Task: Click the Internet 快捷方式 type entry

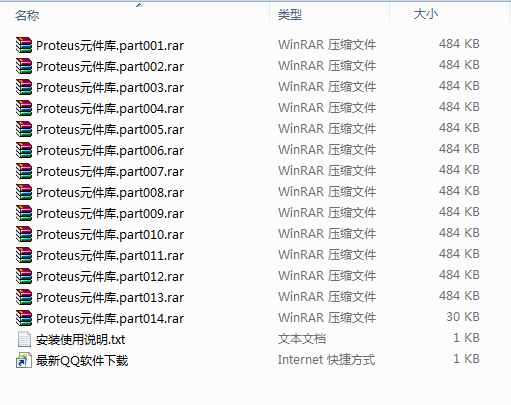Action: (x=326, y=360)
